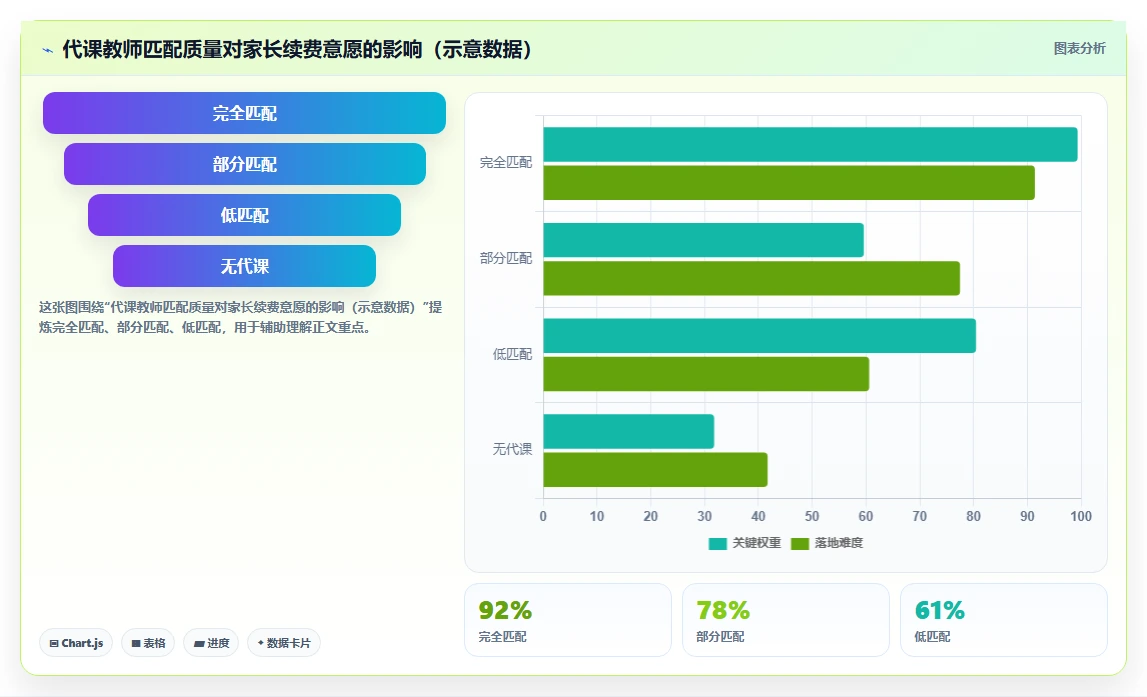The image size is (1147, 697).
Task: Click the x-axis tick label 0
Action: coord(543,516)
